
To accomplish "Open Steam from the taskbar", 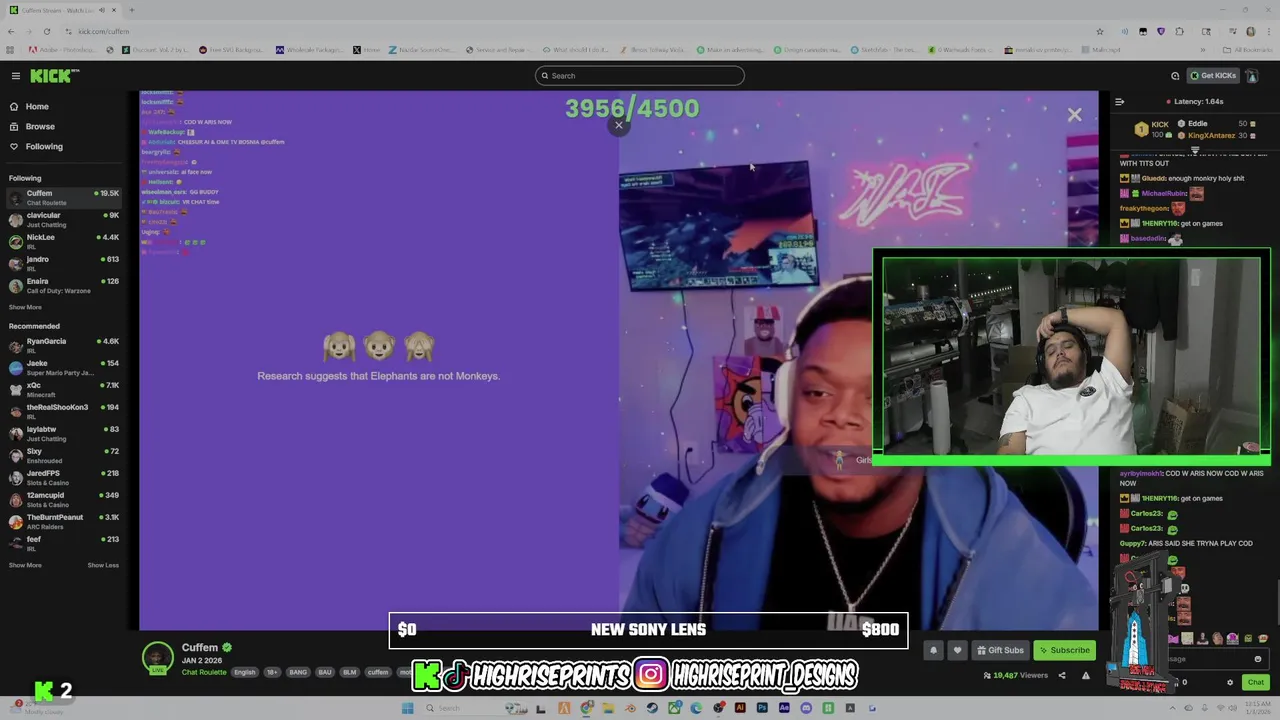I will coord(652,708).
